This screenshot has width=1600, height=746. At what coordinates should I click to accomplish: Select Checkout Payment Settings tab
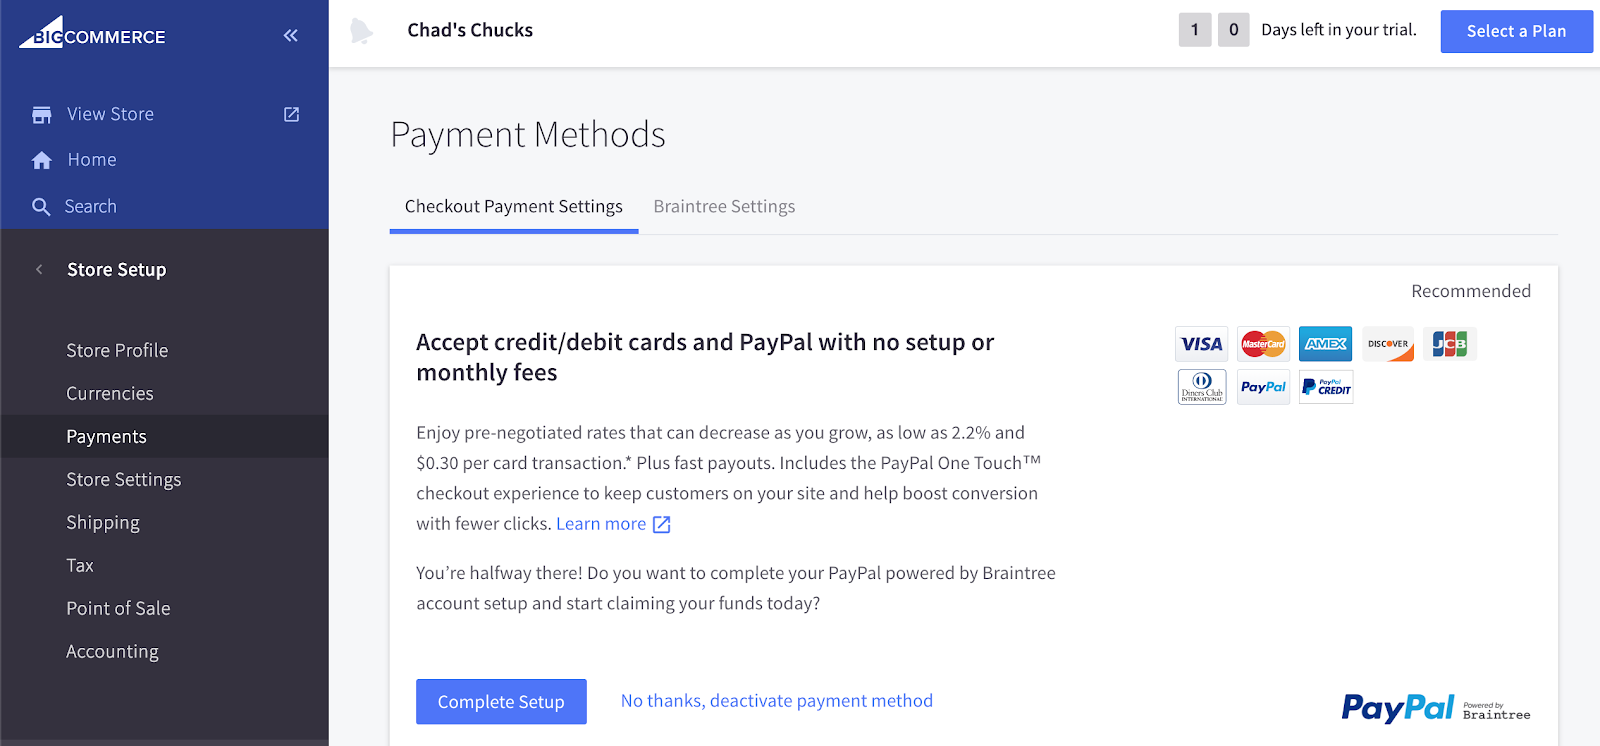click(x=513, y=206)
